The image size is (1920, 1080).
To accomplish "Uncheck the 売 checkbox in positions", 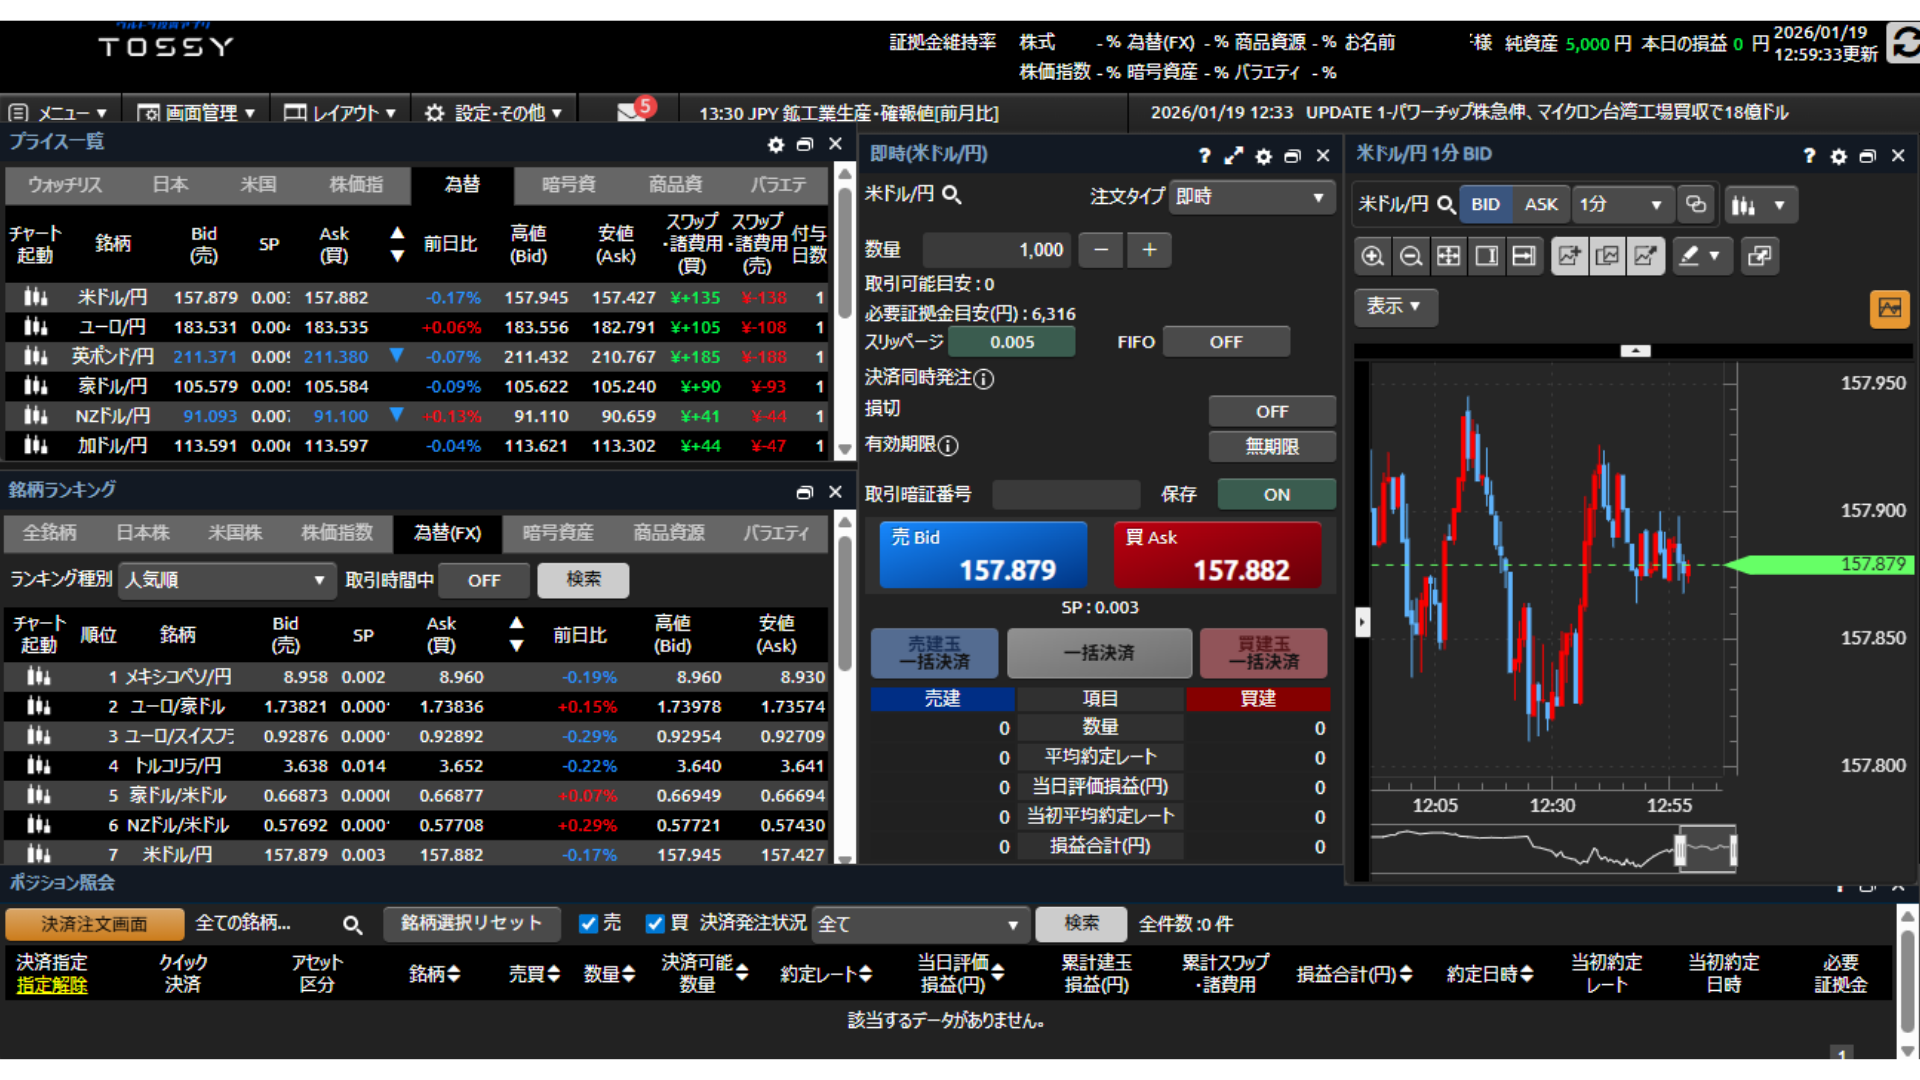I will tap(589, 924).
